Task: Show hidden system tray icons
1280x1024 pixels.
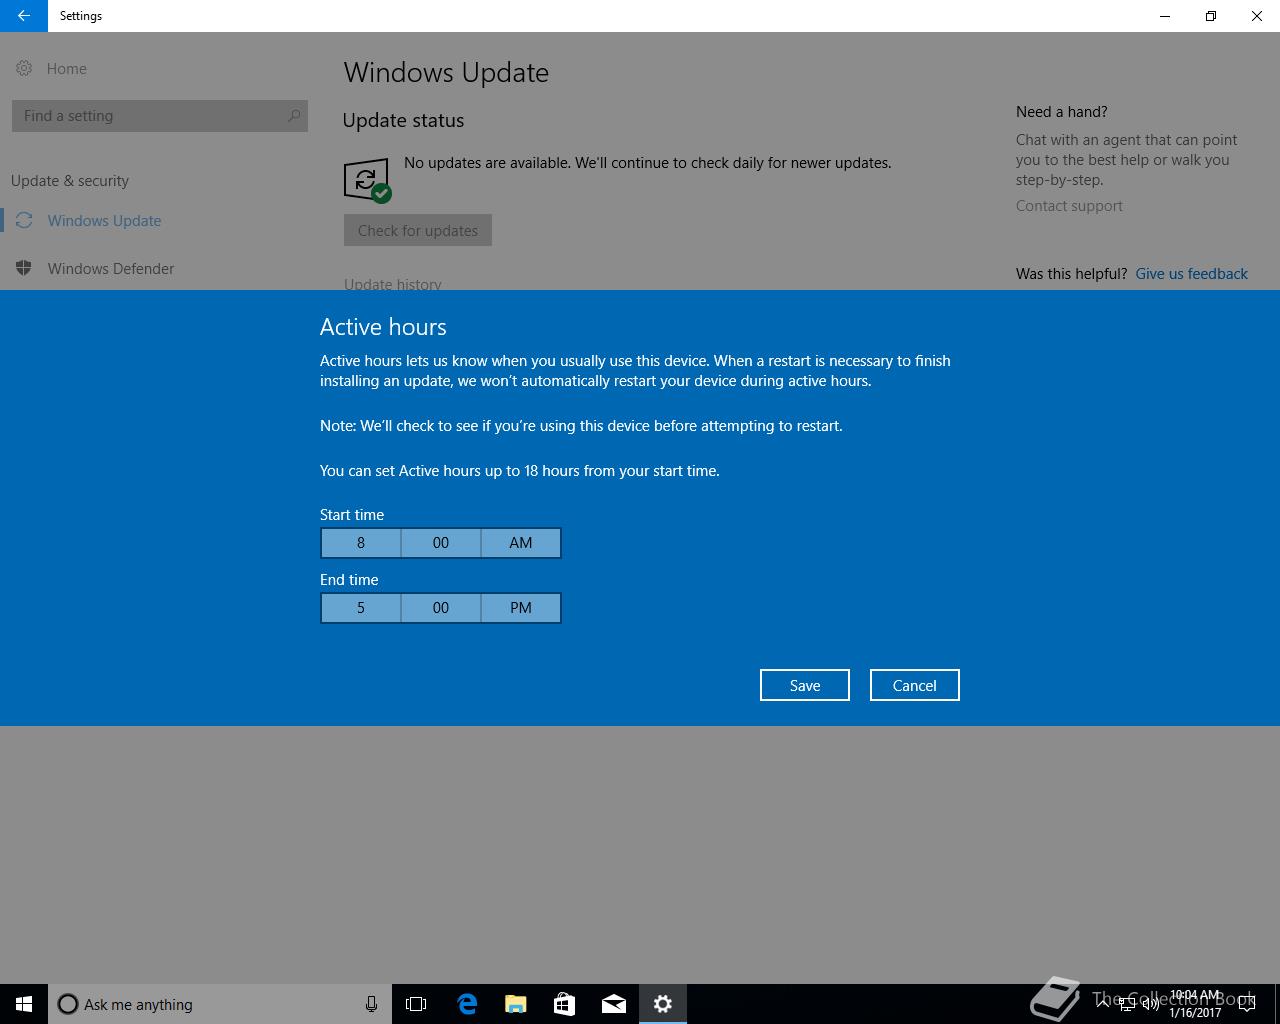Action: coord(1102,1004)
